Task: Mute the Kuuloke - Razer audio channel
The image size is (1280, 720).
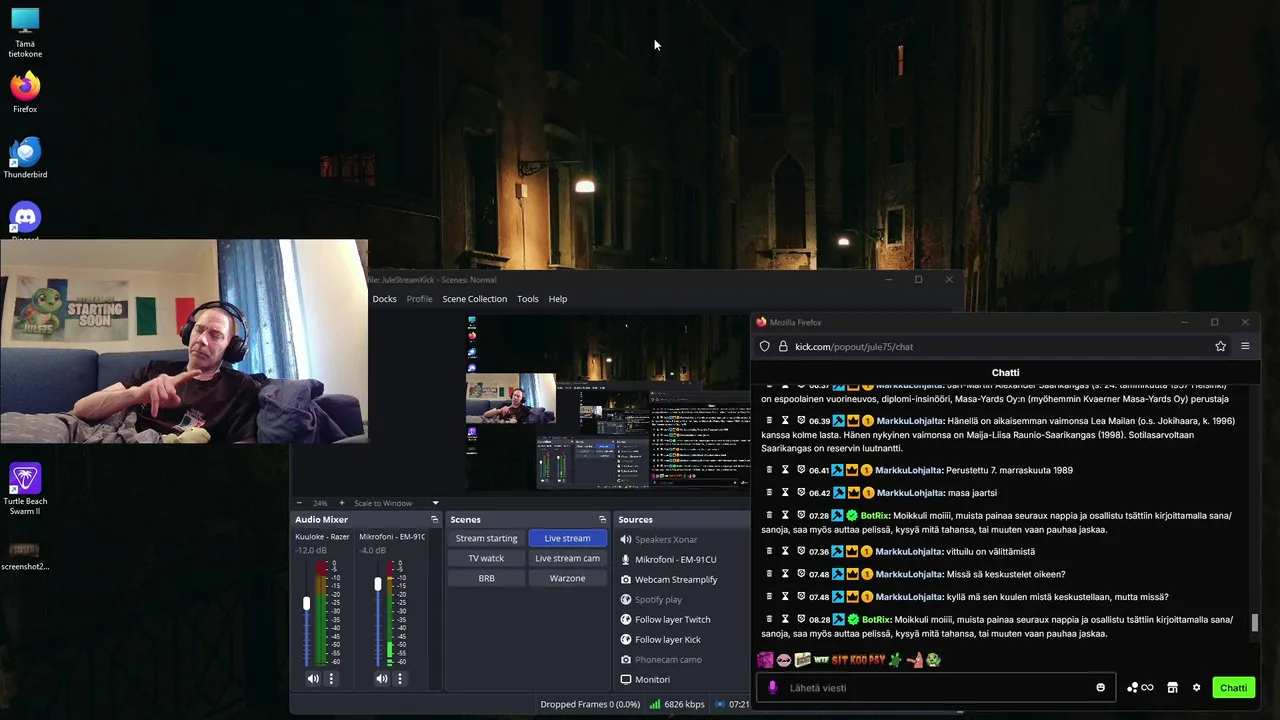Action: [313, 678]
